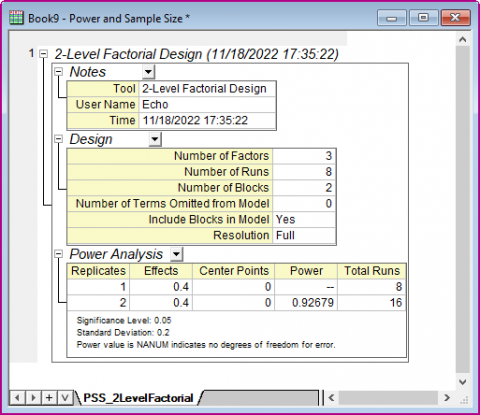Click the Book9 workbook icon in title bar

[16, 18]
